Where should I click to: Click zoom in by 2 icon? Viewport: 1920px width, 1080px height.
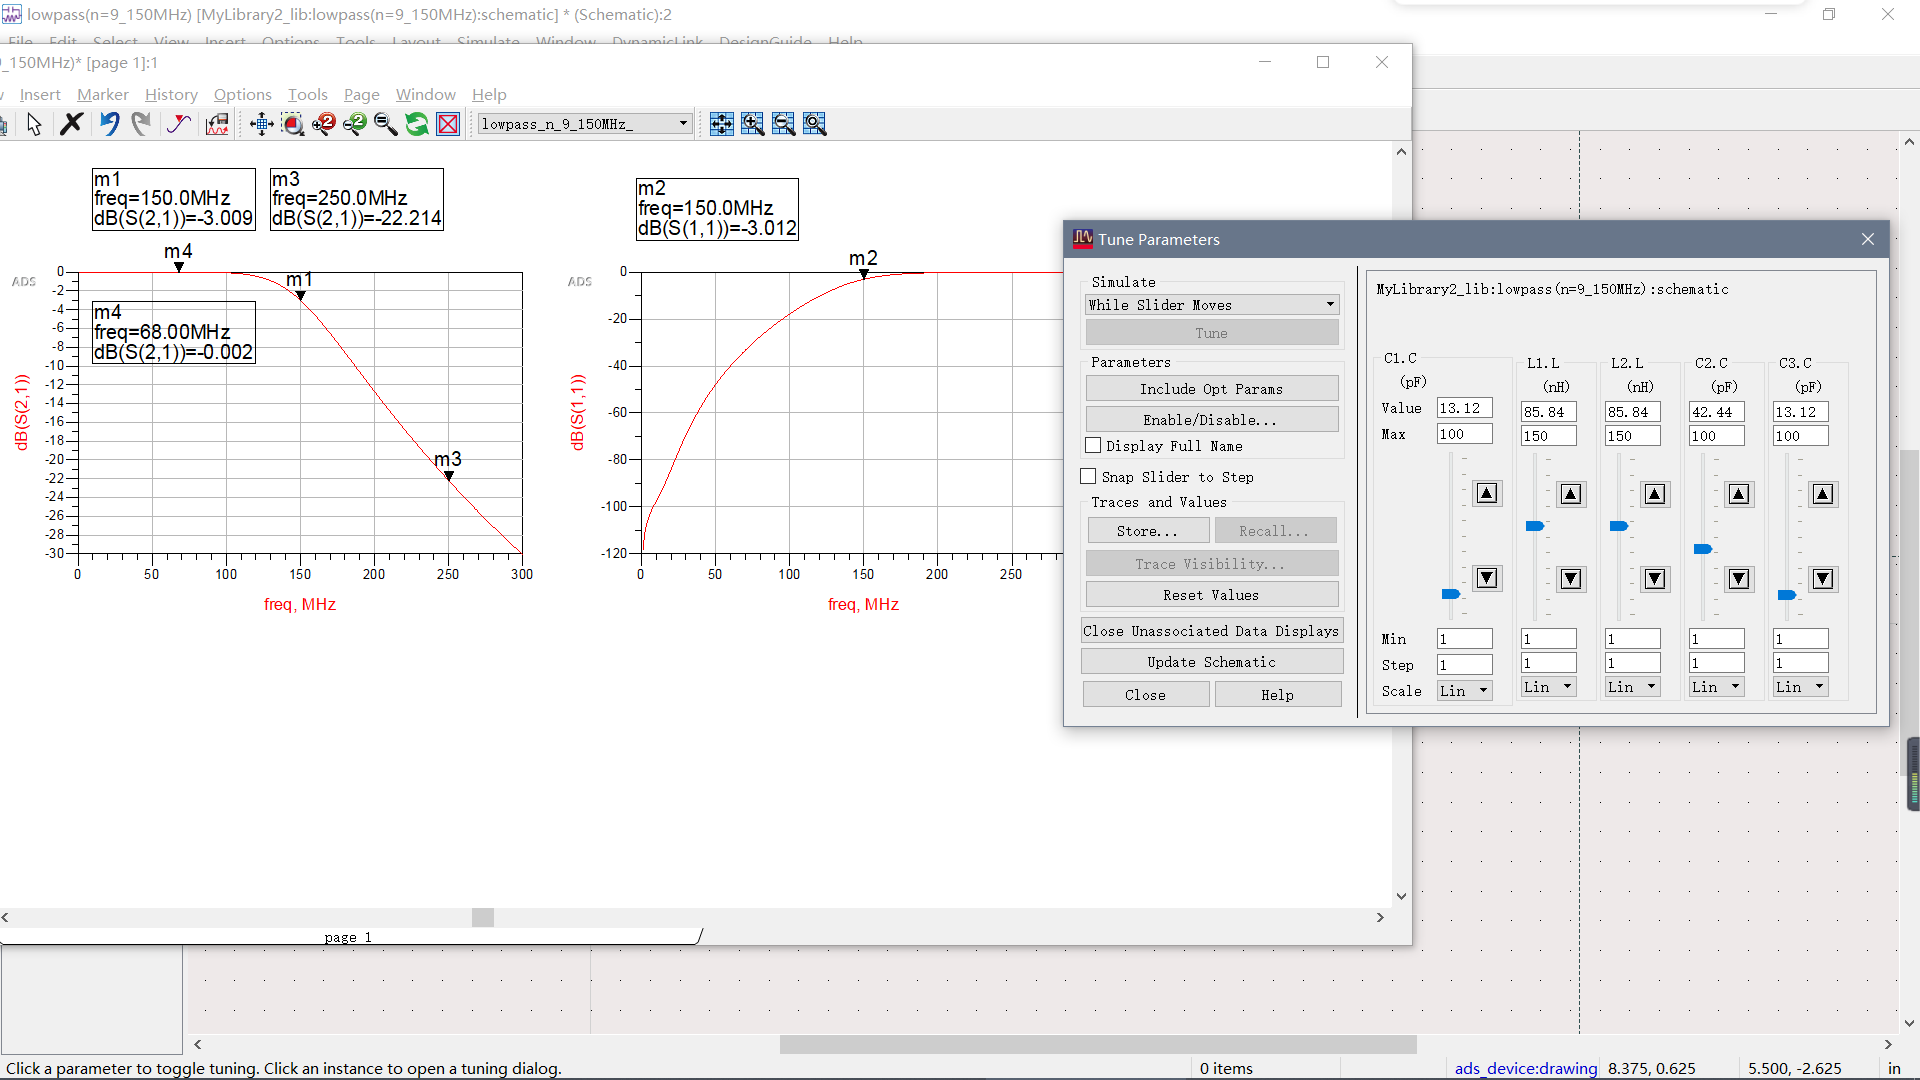323,124
